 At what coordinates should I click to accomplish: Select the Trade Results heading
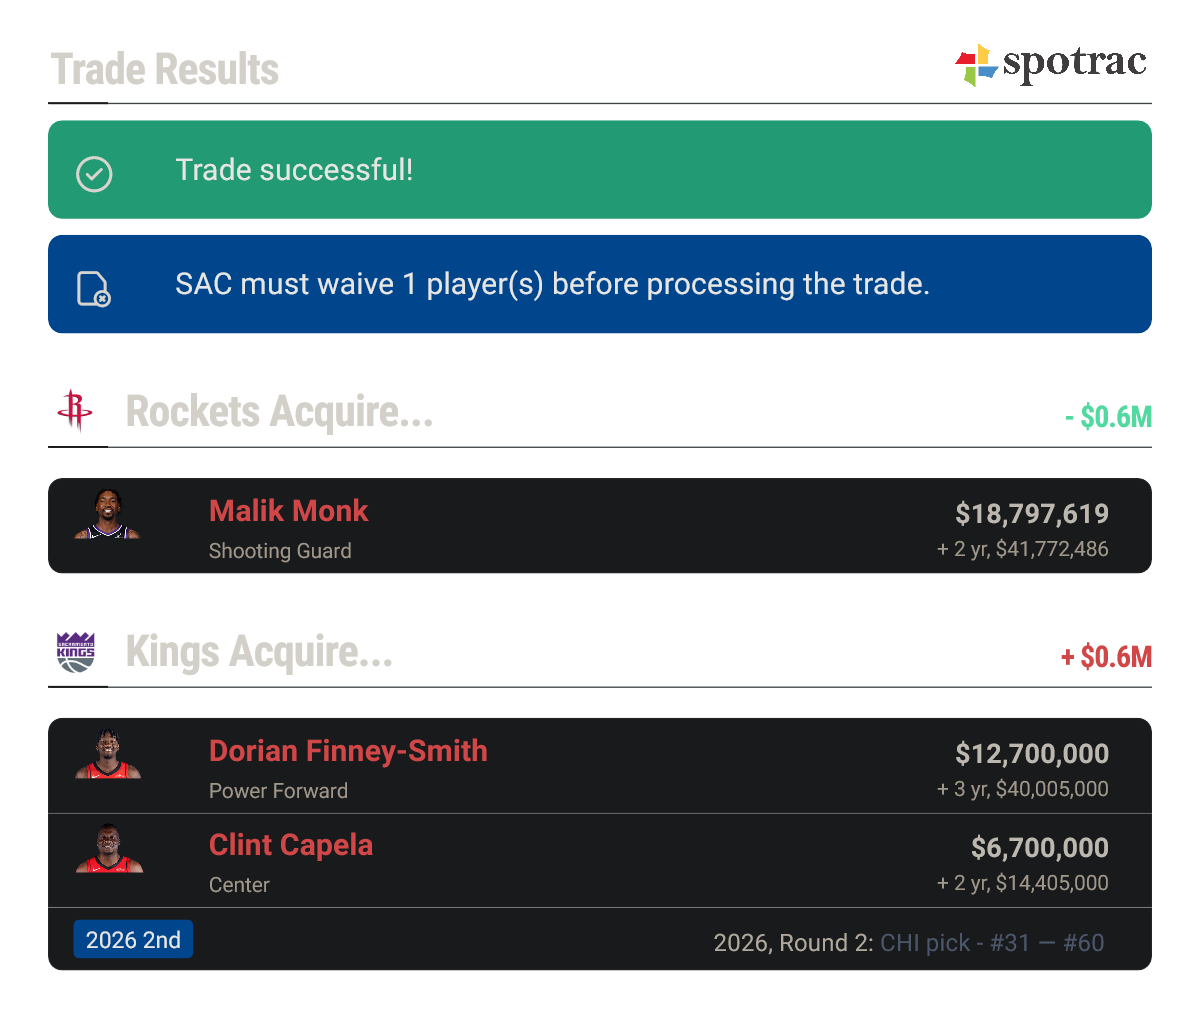(x=164, y=69)
